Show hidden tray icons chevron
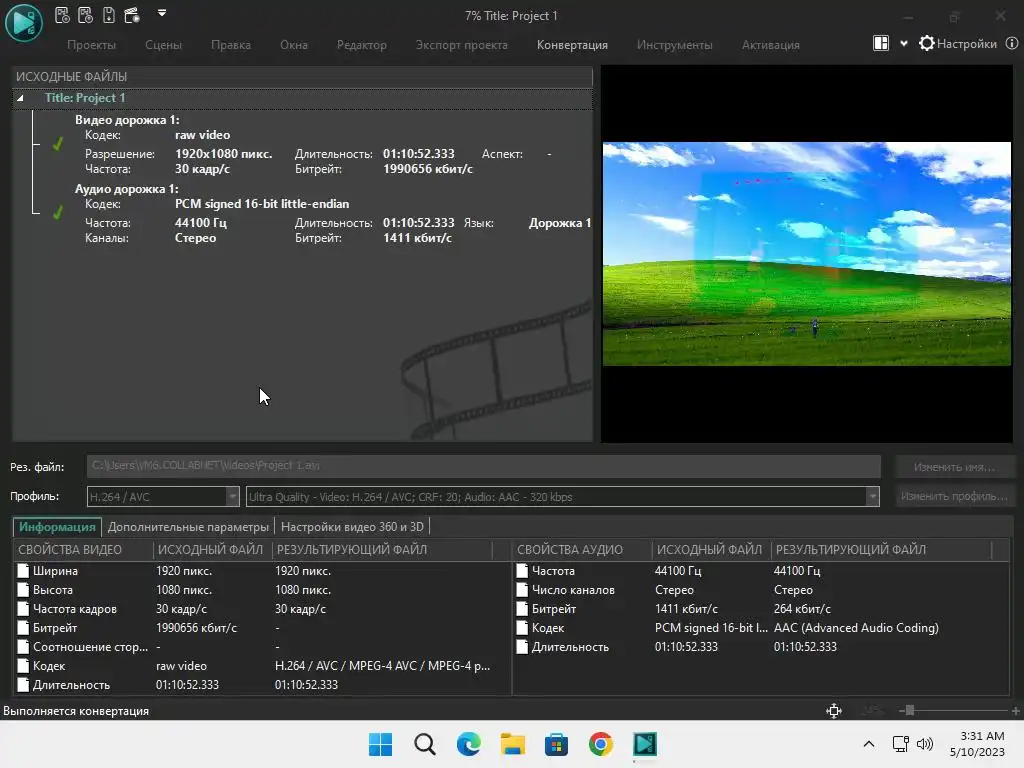This screenshot has height=768, width=1024. 869,744
